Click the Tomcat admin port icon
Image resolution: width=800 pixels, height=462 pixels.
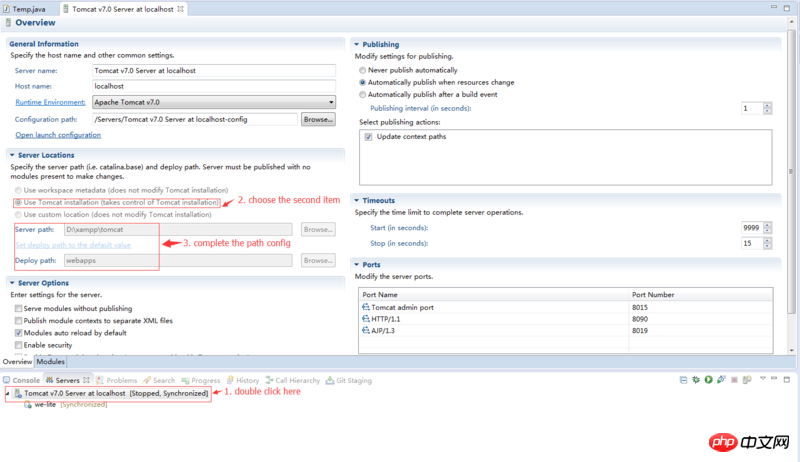point(366,307)
